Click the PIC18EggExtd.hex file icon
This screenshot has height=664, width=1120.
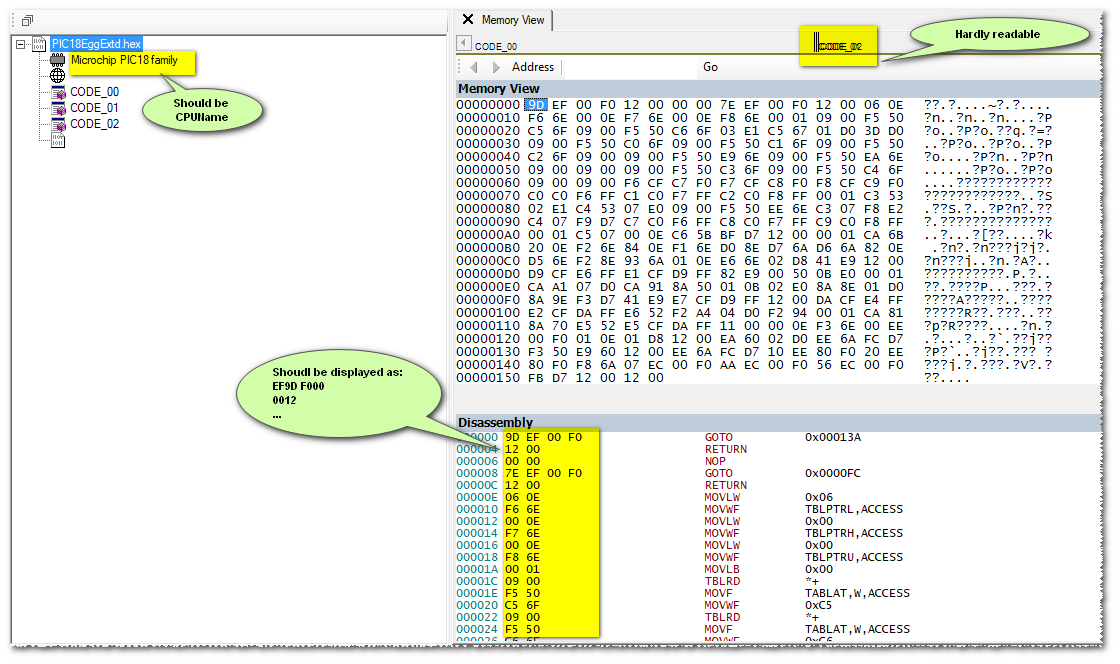coord(39,44)
